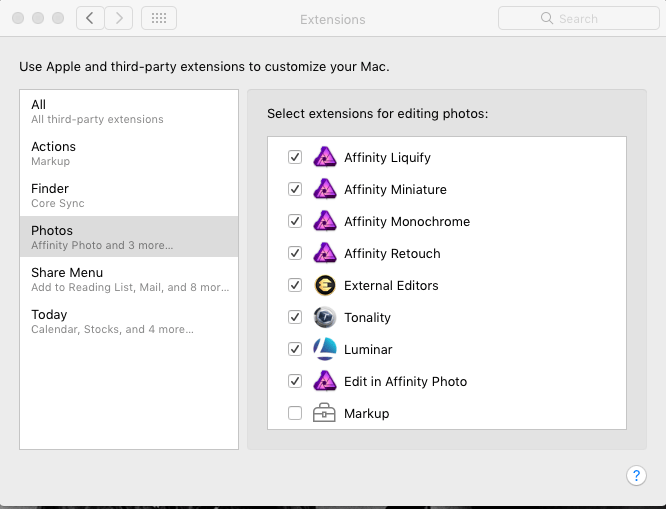The image size is (666, 509).
Task: Show all preferences grid button
Action: (x=159, y=18)
